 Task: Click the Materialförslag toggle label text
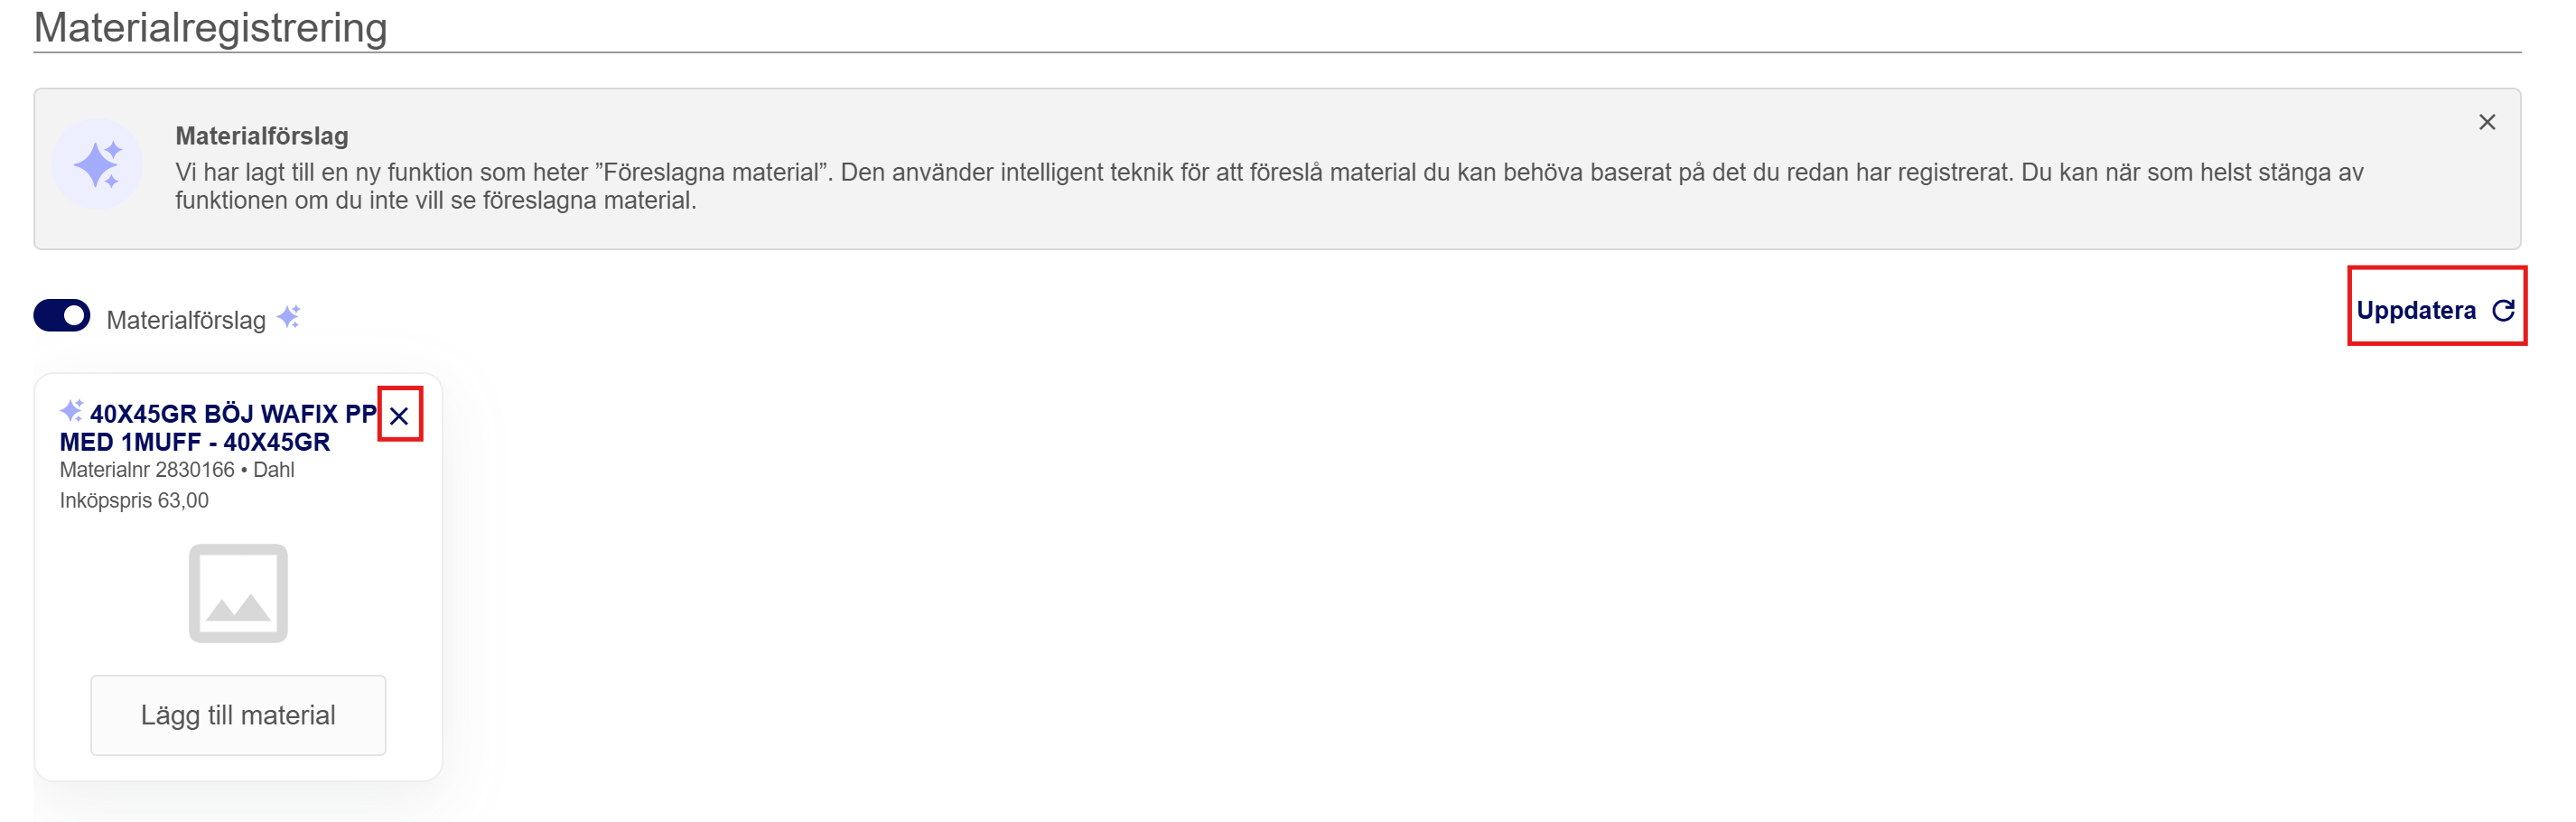click(x=186, y=320)
